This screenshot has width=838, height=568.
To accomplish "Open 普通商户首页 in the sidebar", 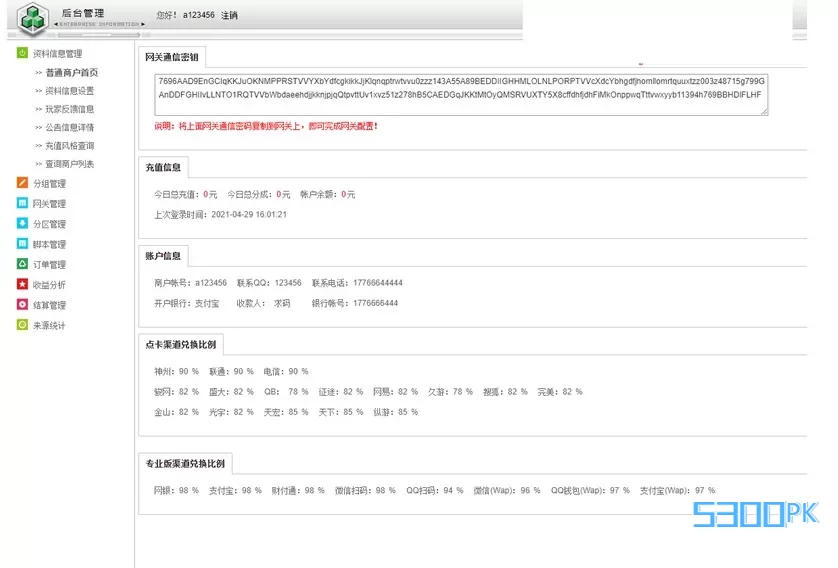I will 72,73.
